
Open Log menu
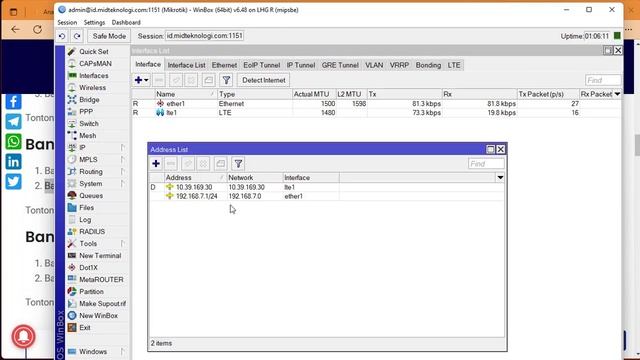click(x=85, y=220)
